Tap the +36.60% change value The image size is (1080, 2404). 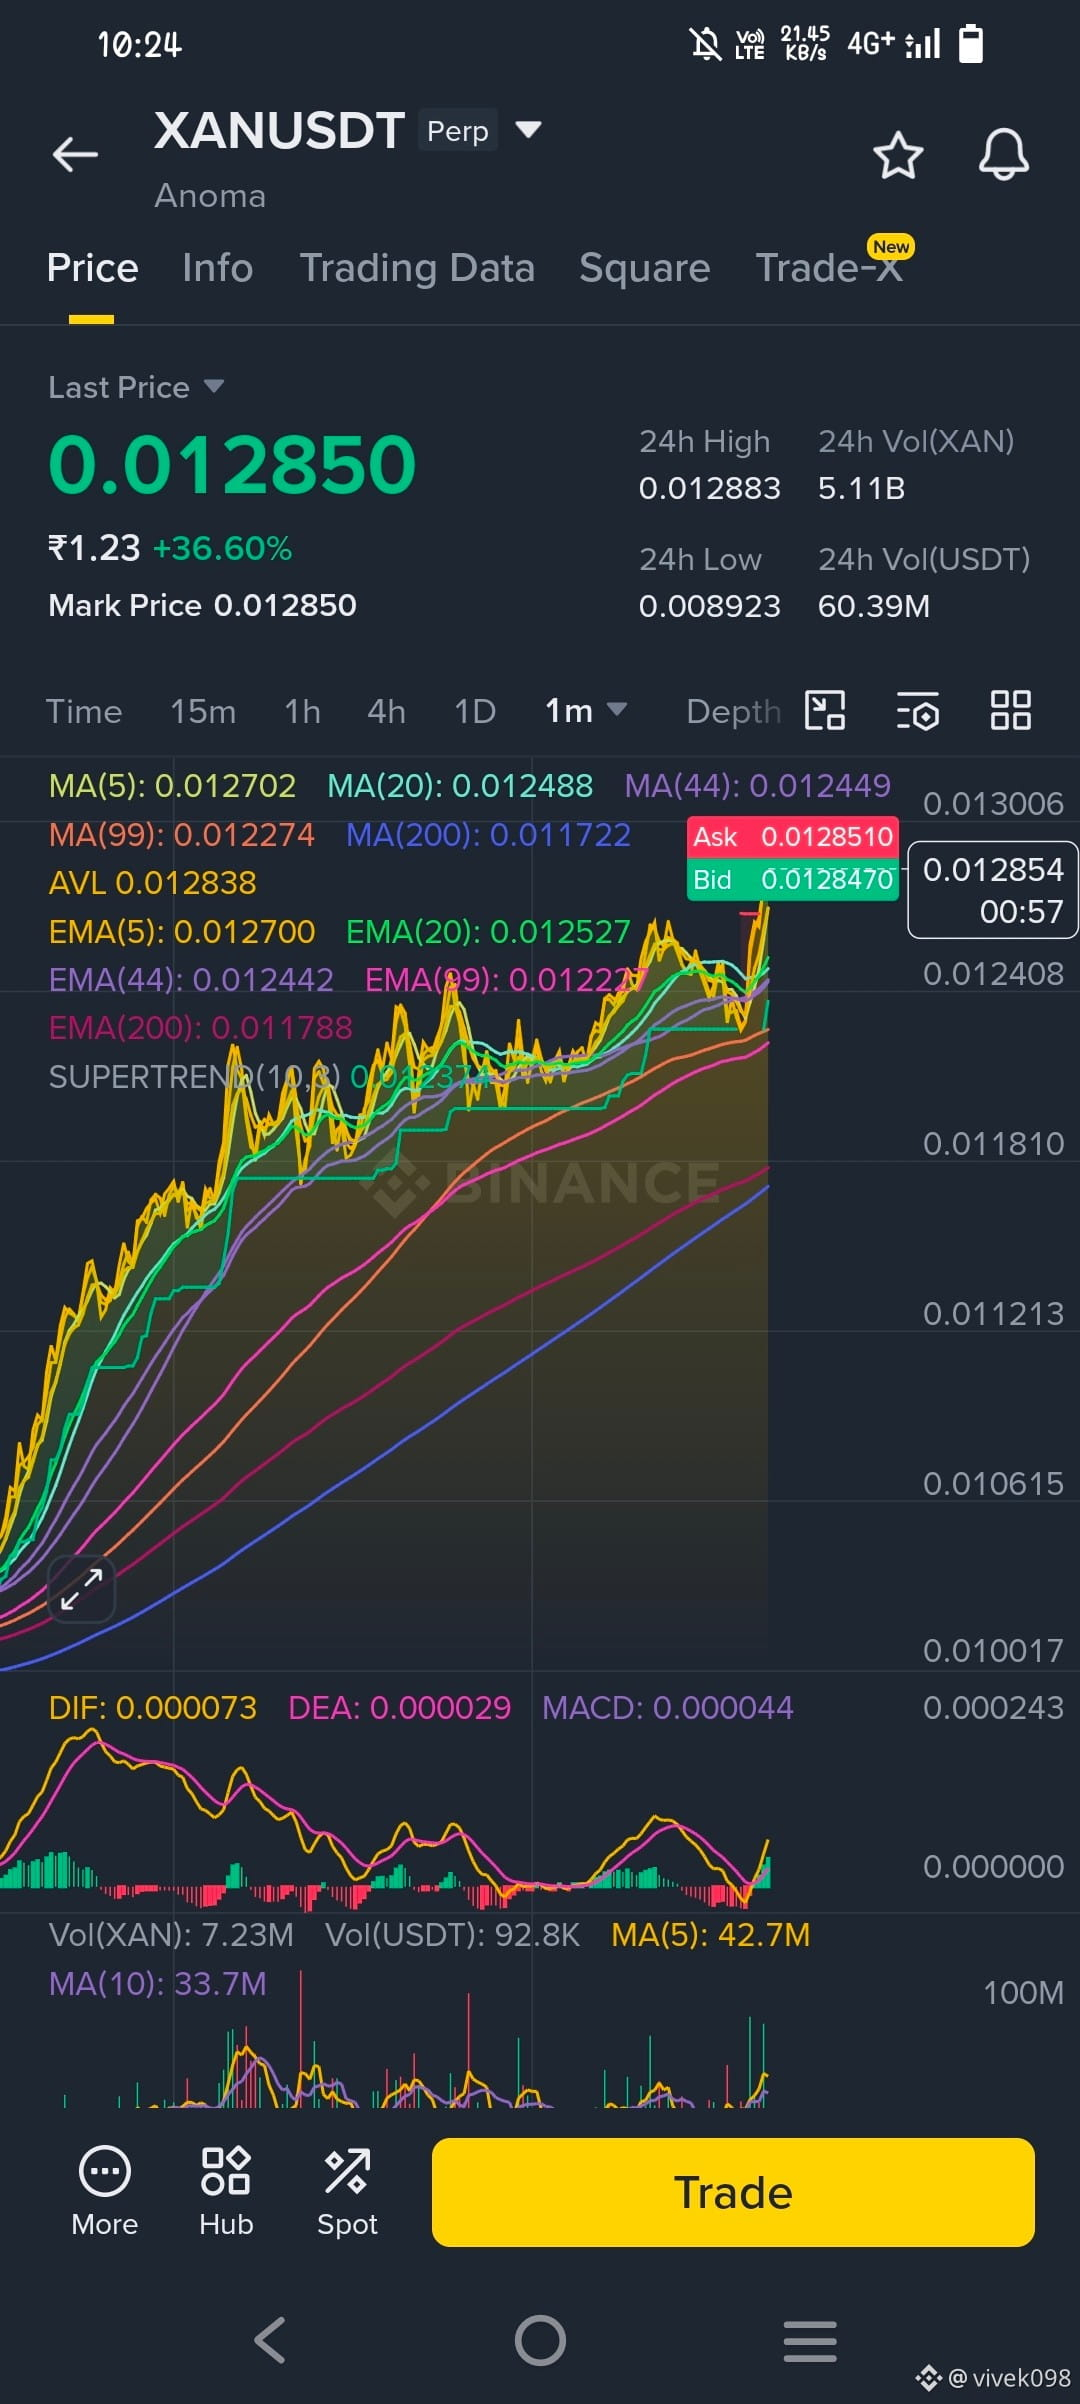(x=222, y=548)
